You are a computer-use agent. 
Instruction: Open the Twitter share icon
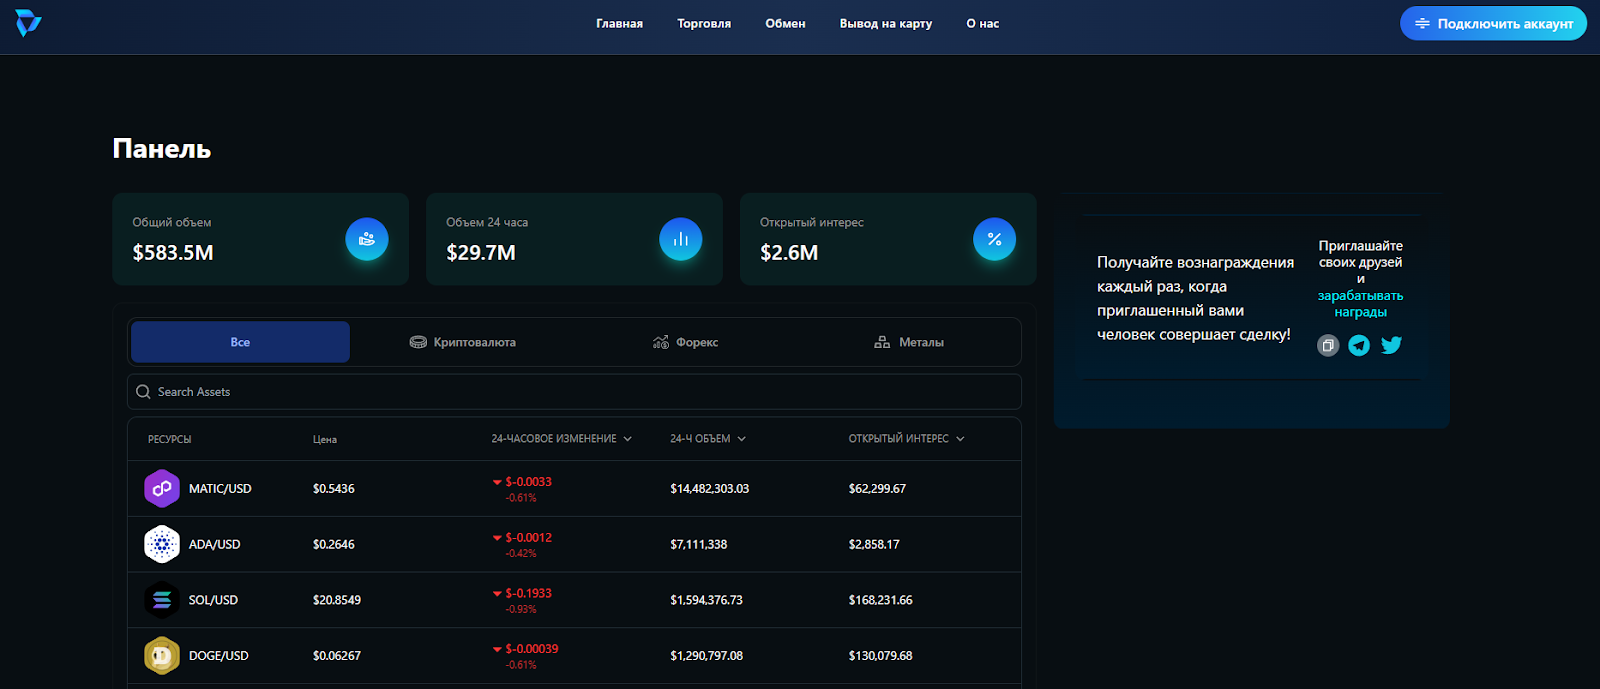pos(1391,345)
